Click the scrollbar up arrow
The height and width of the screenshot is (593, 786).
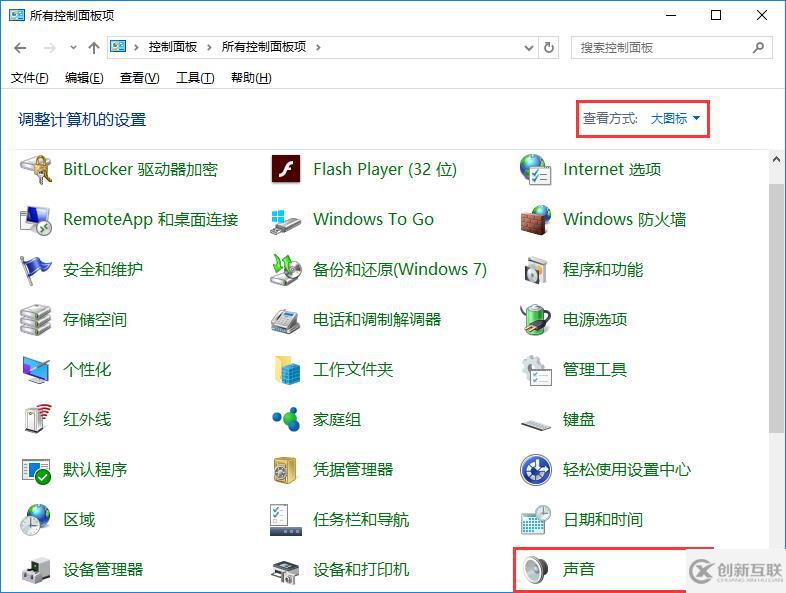click(776, 159)
